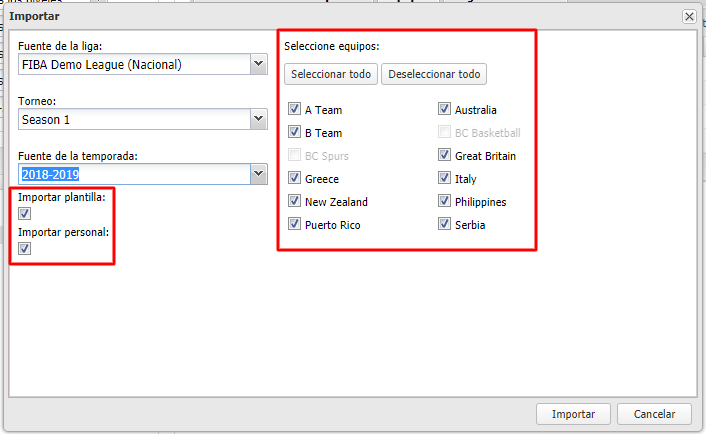This screenshot has height=434, width=706.
Task: Click the Seleccionar todo button
Action: click(331, 75)
